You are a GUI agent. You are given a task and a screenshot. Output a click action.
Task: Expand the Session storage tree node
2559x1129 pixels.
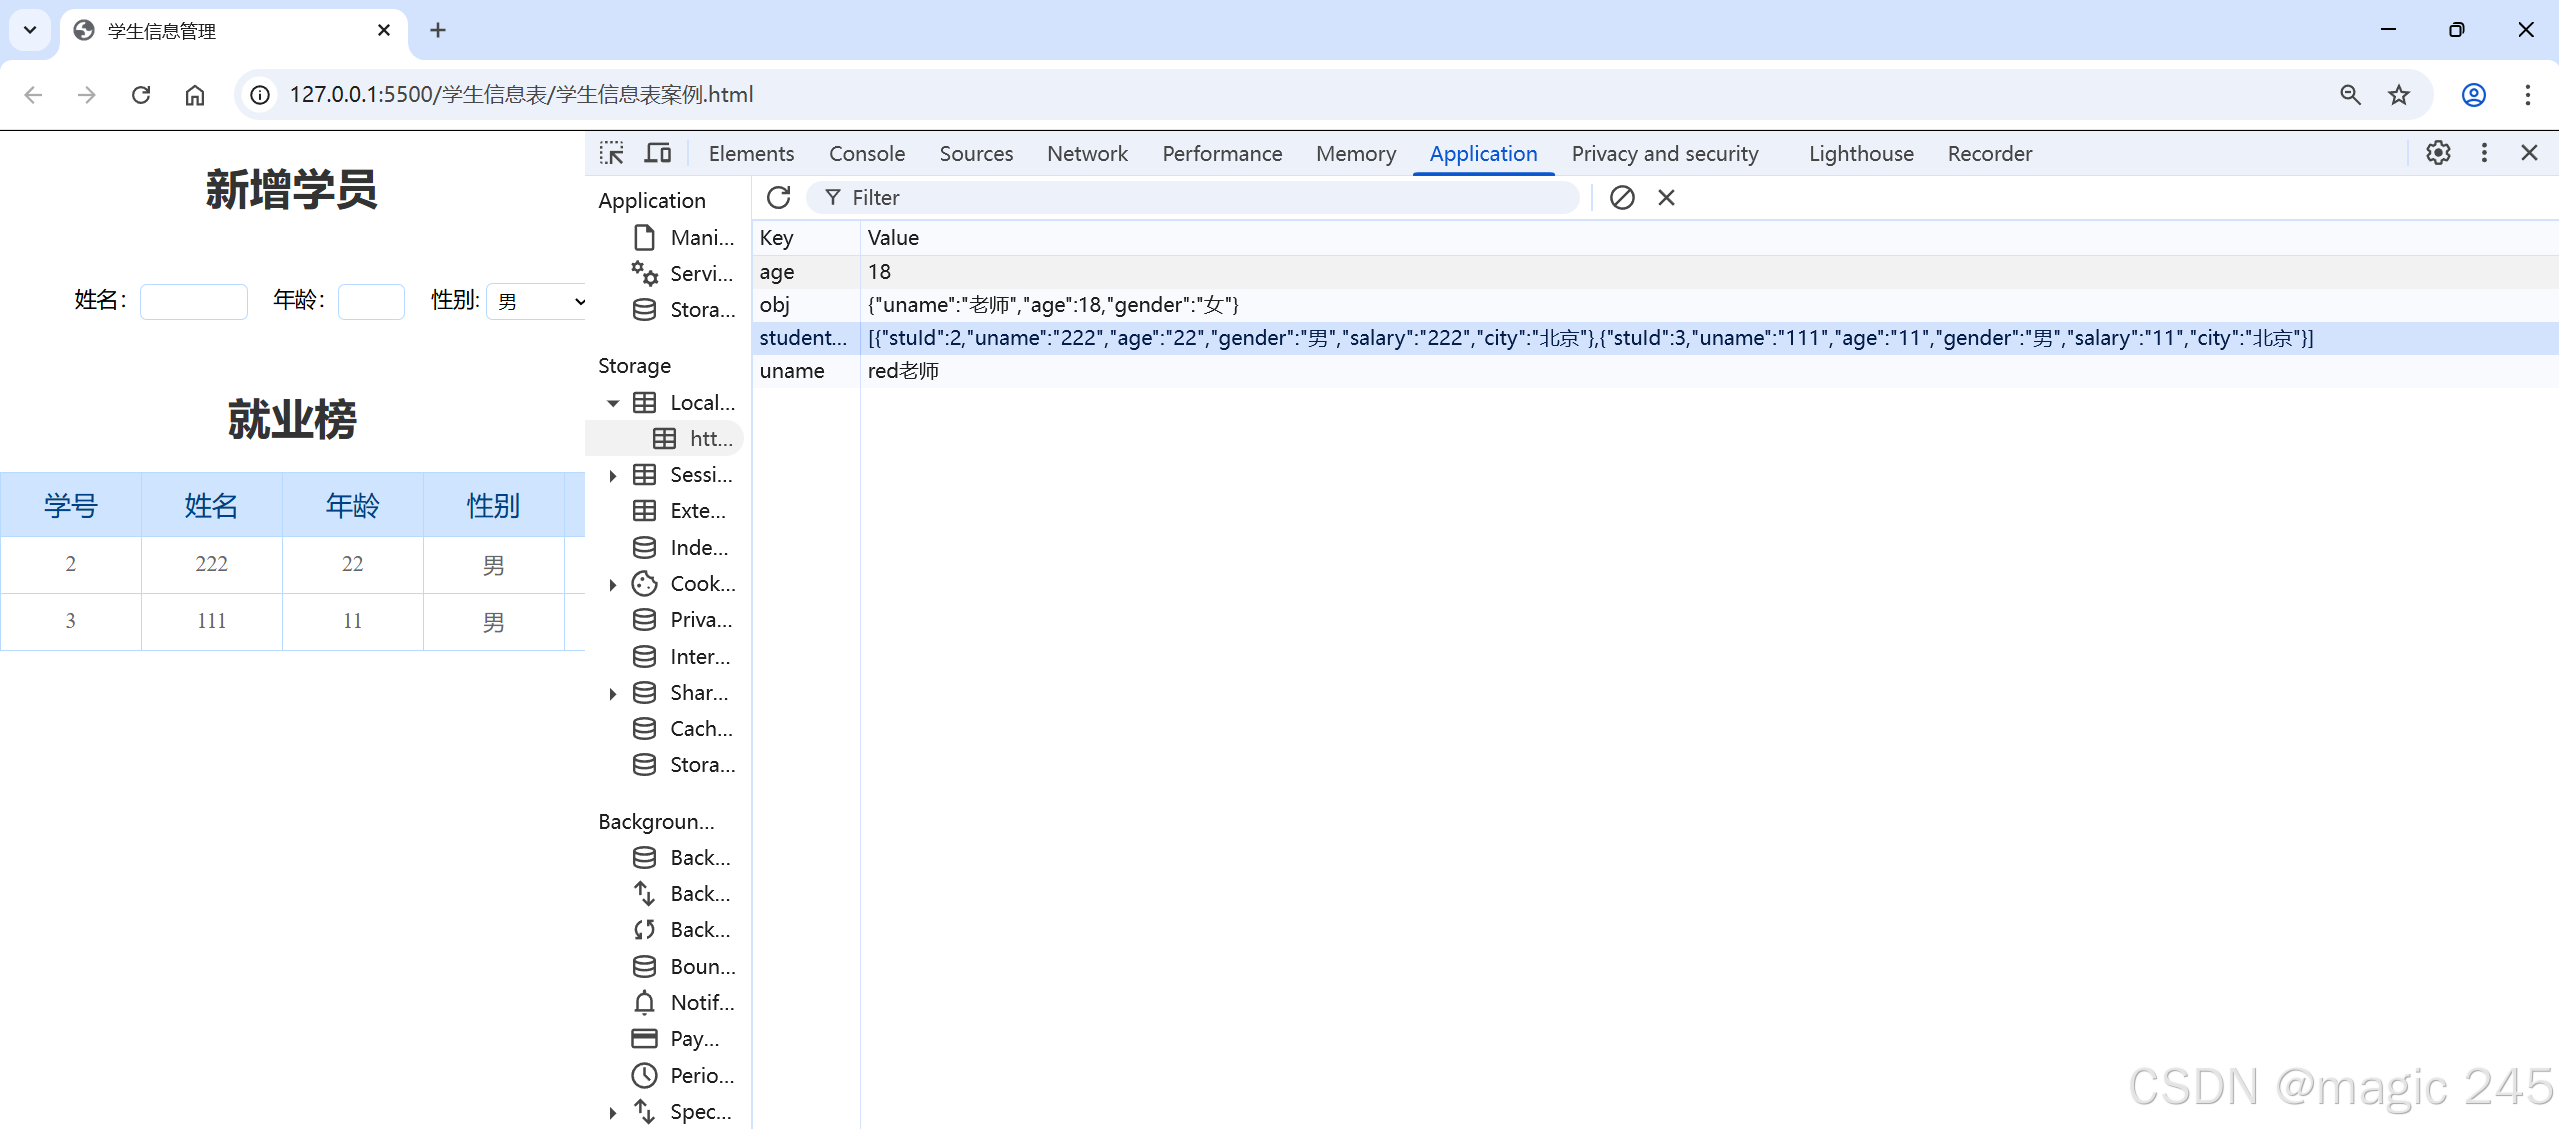pyautogui.click(x=613, y=476)
